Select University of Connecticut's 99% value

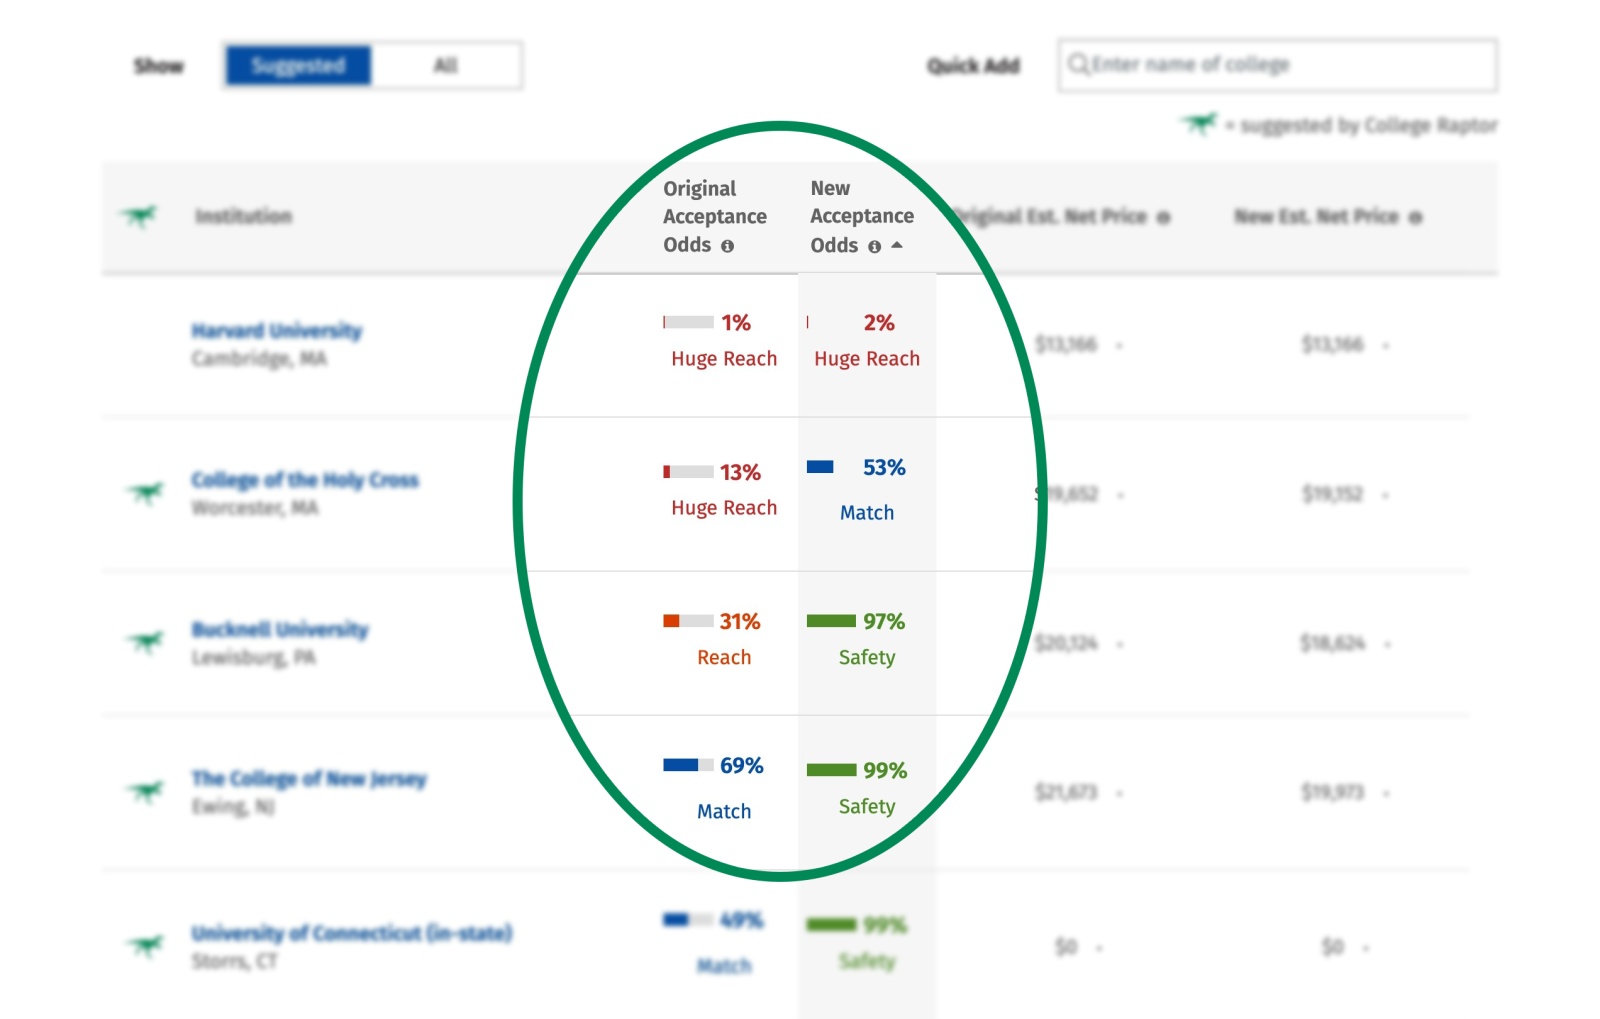885,925
